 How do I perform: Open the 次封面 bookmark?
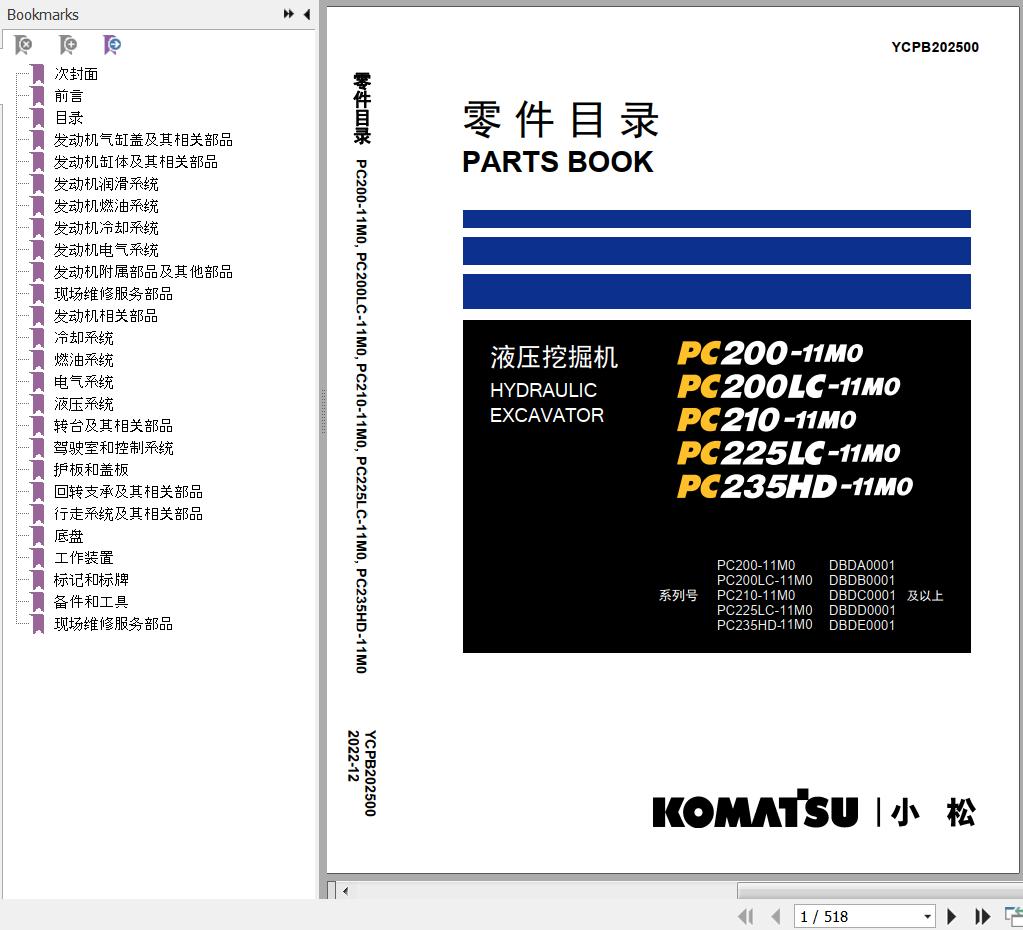76,74
